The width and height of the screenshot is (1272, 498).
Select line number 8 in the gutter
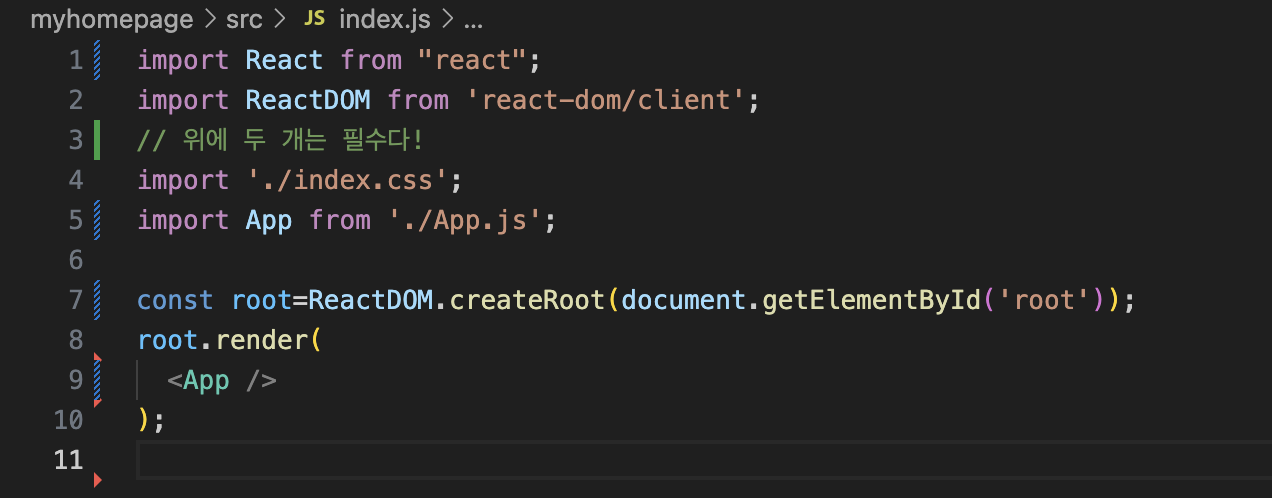(76, 340)
